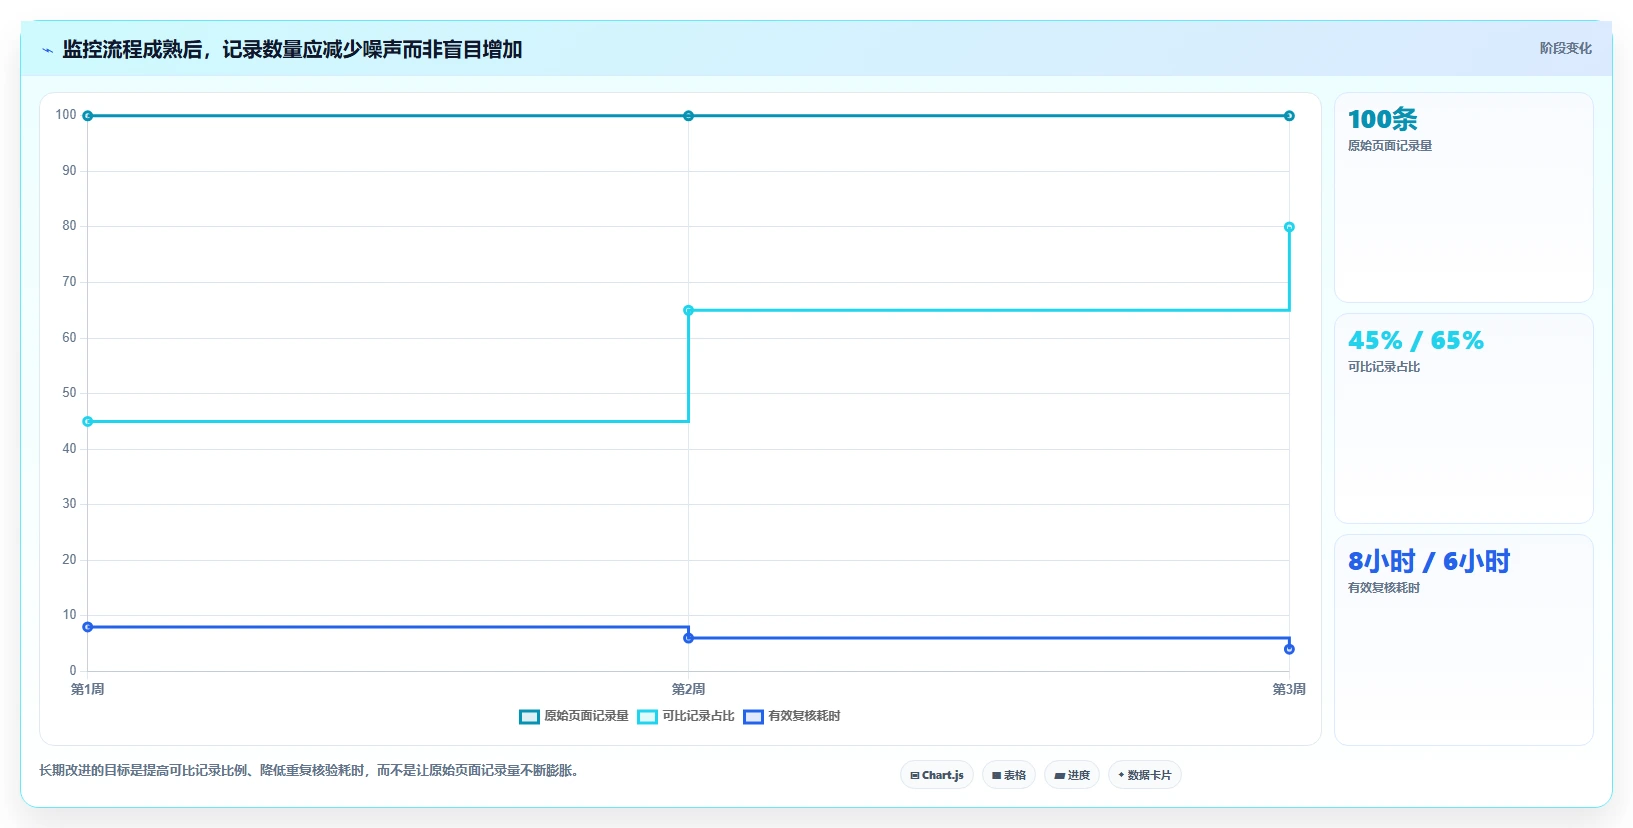This screenshot has width=1633, height=828.
Task: Click the 第3周 point on 有效复核耗时 line
Action: (1289, 649)
